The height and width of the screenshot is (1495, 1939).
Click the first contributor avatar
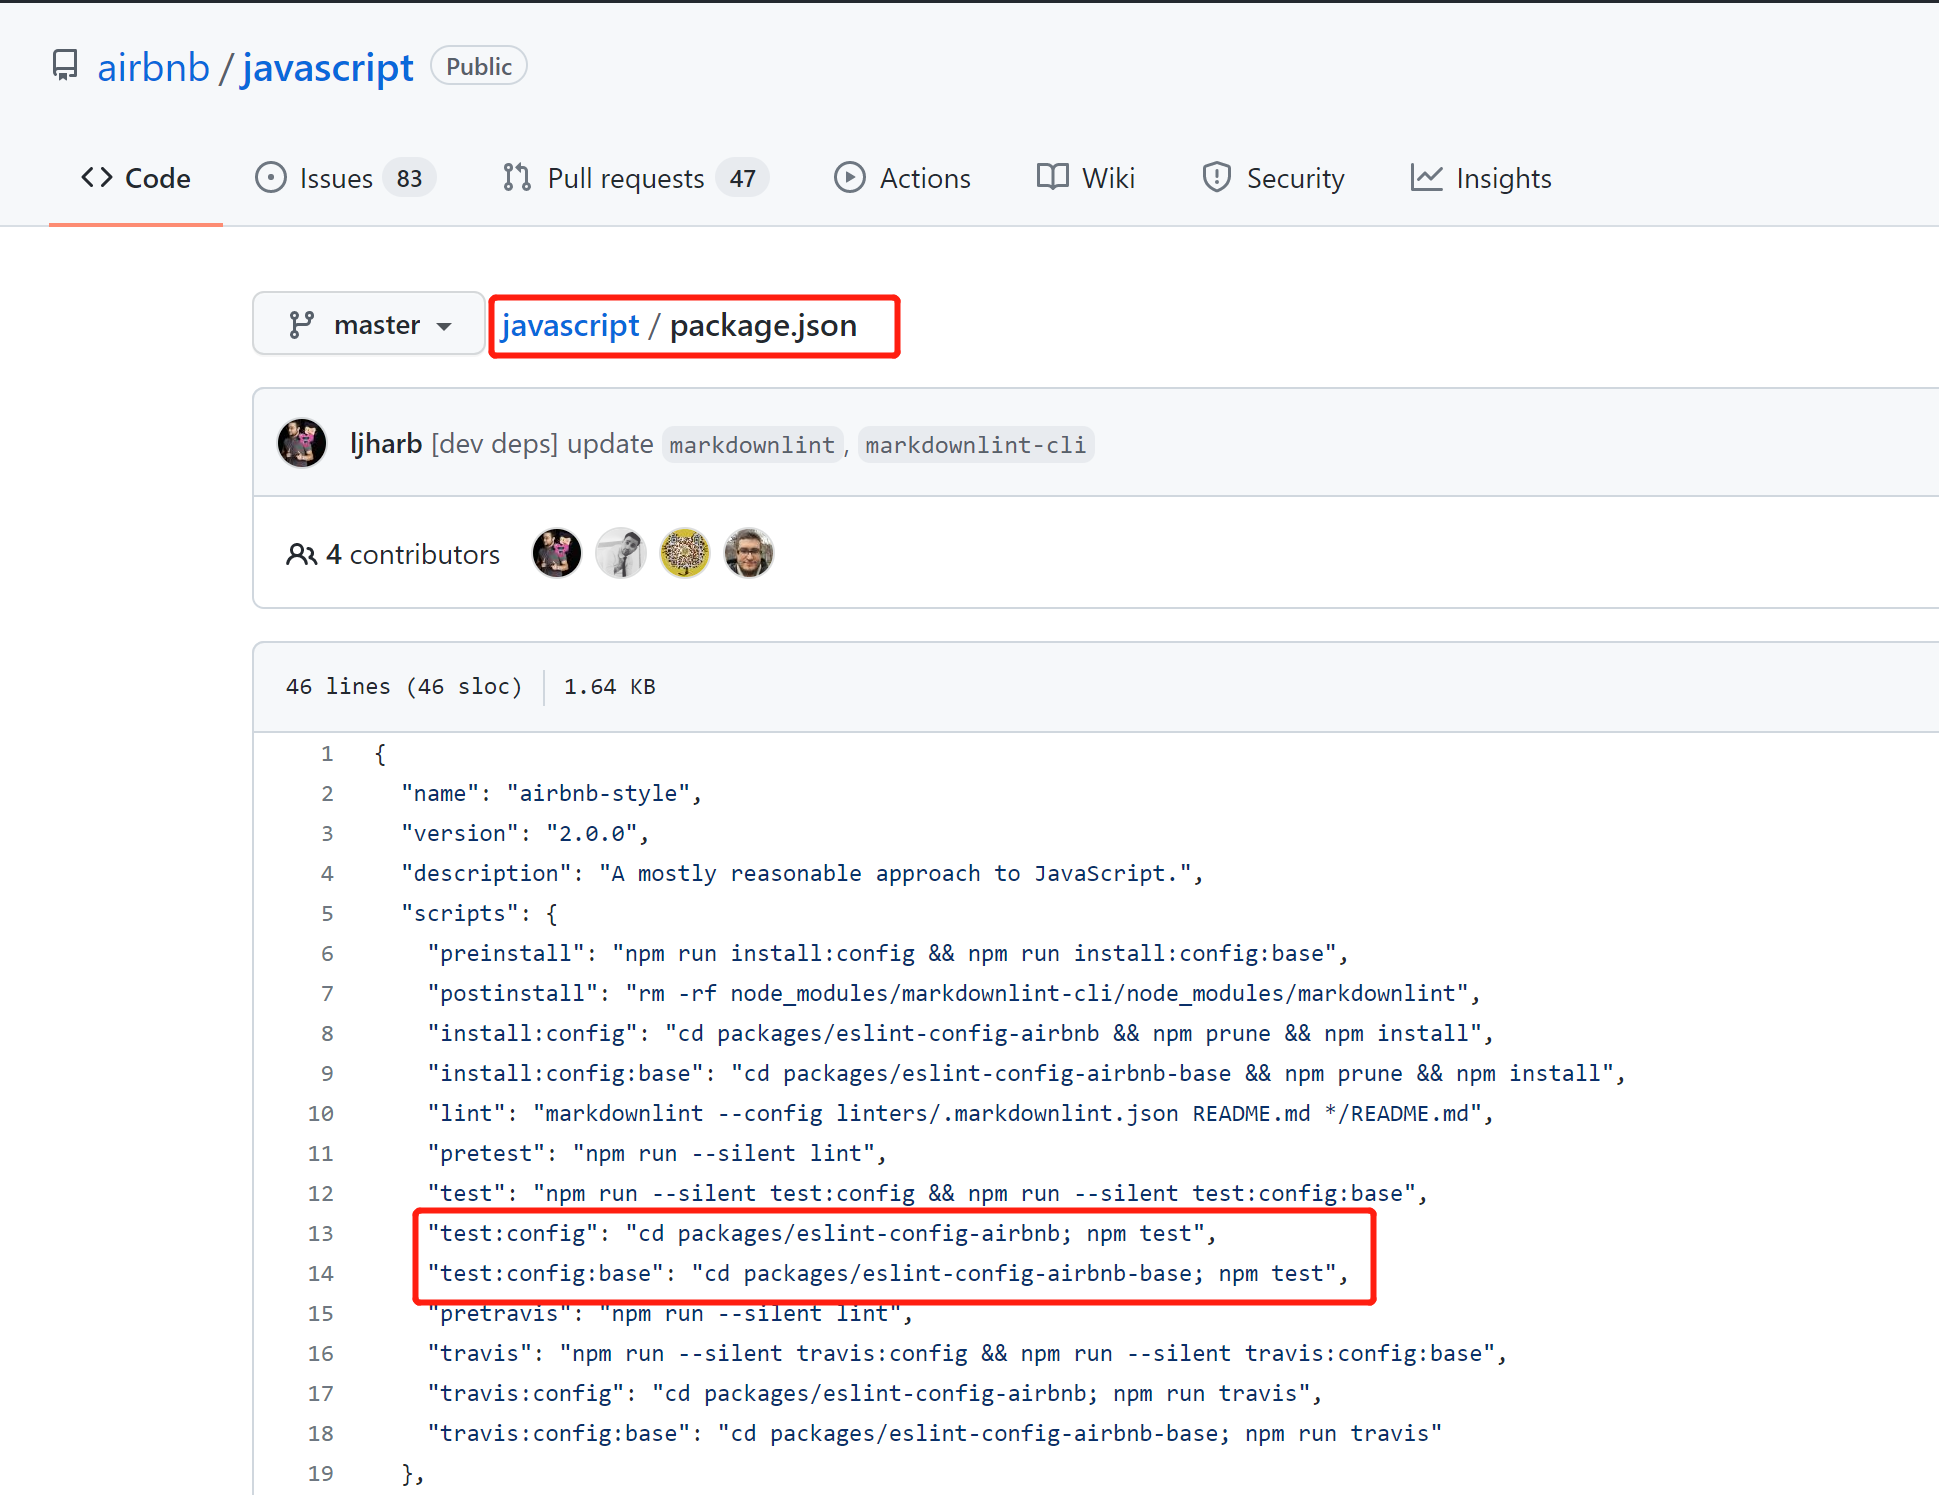click(557, 553)
